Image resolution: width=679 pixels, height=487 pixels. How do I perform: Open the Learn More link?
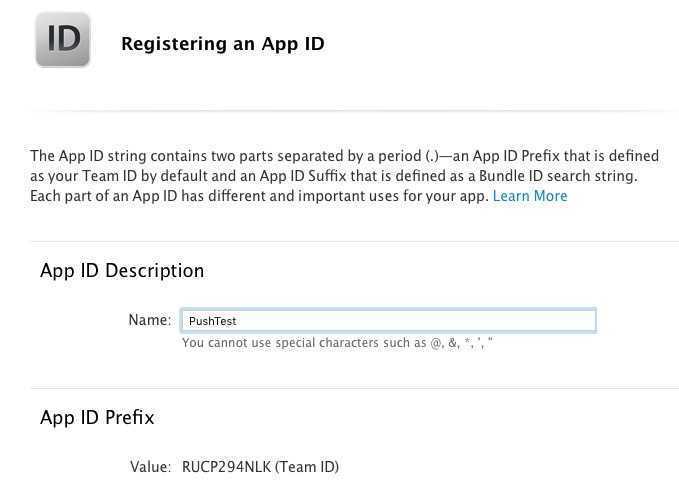pyautogui.click(x=529, y=196)
